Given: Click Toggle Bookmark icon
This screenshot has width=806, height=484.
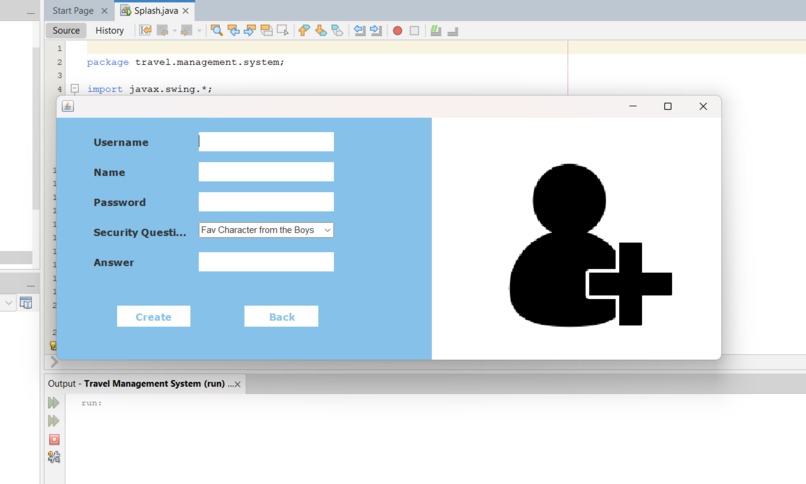Looking at the screenshot, I should (x=337, y=30).
